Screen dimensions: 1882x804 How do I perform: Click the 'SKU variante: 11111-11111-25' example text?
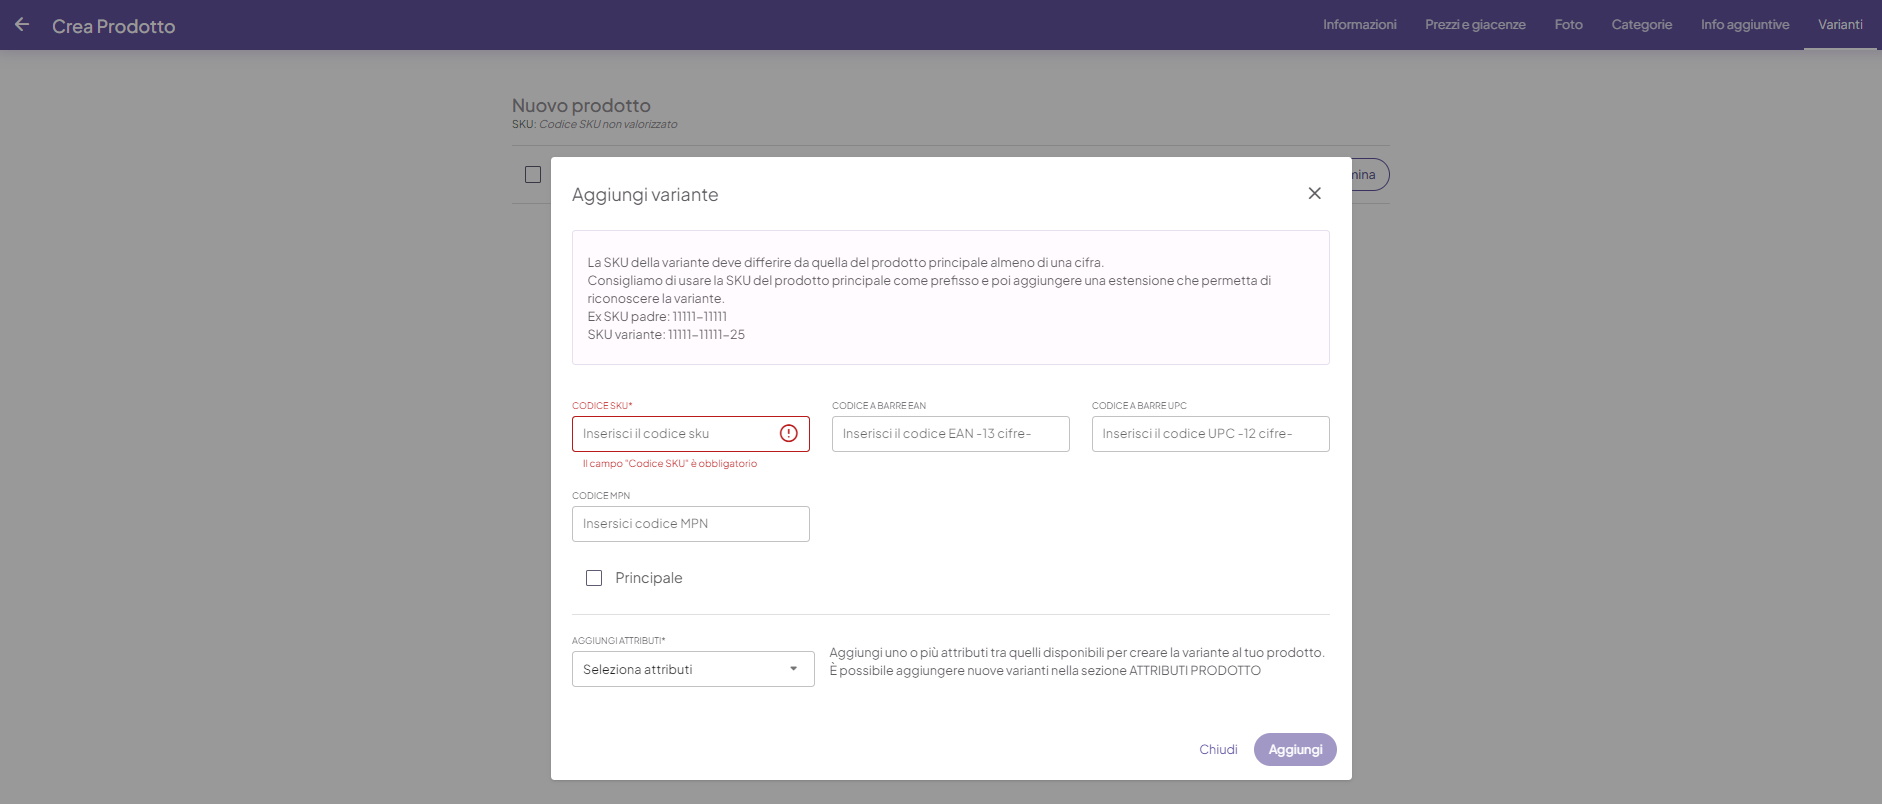tap(666, 335)
